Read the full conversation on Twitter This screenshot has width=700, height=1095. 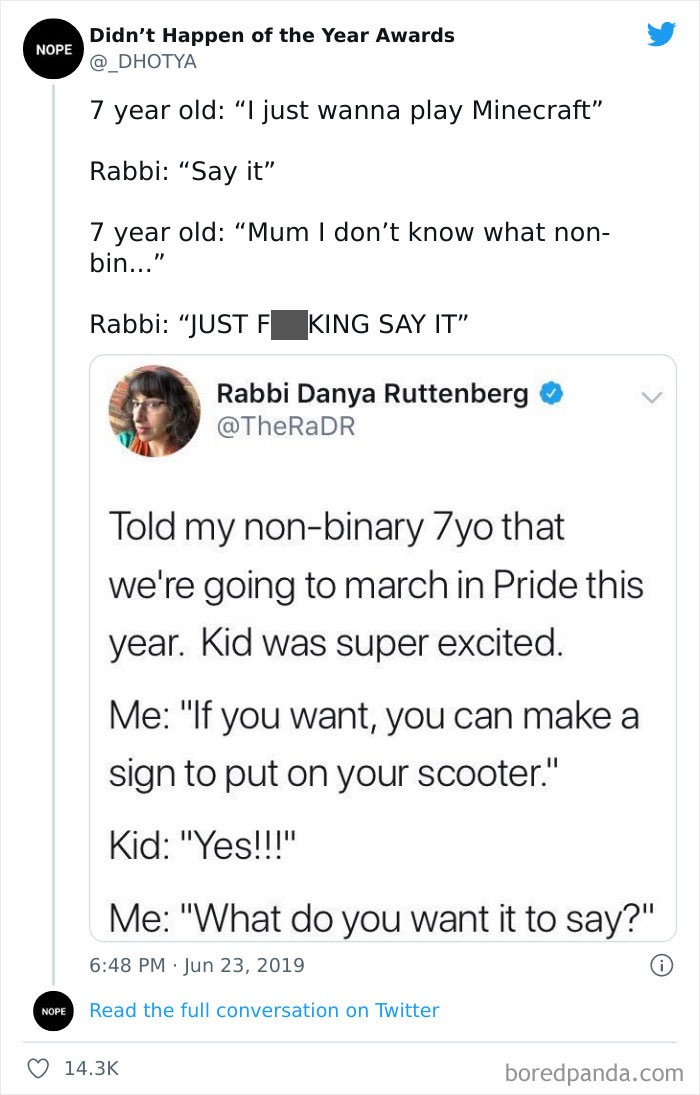pyautogui.click(x=264, y=1010)
